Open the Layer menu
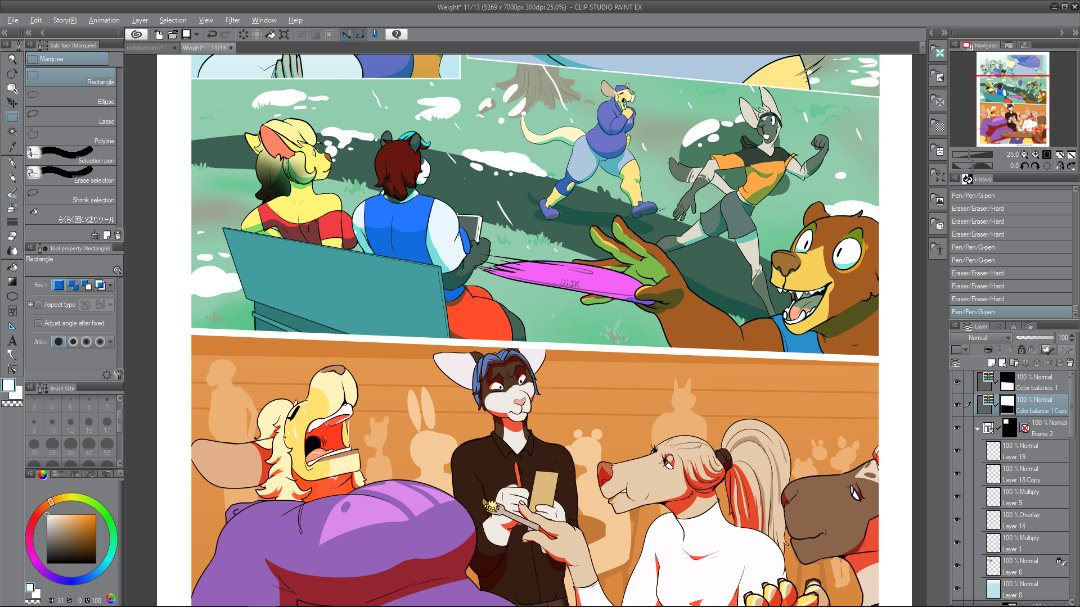The image size is (1080, 607). 140,20
